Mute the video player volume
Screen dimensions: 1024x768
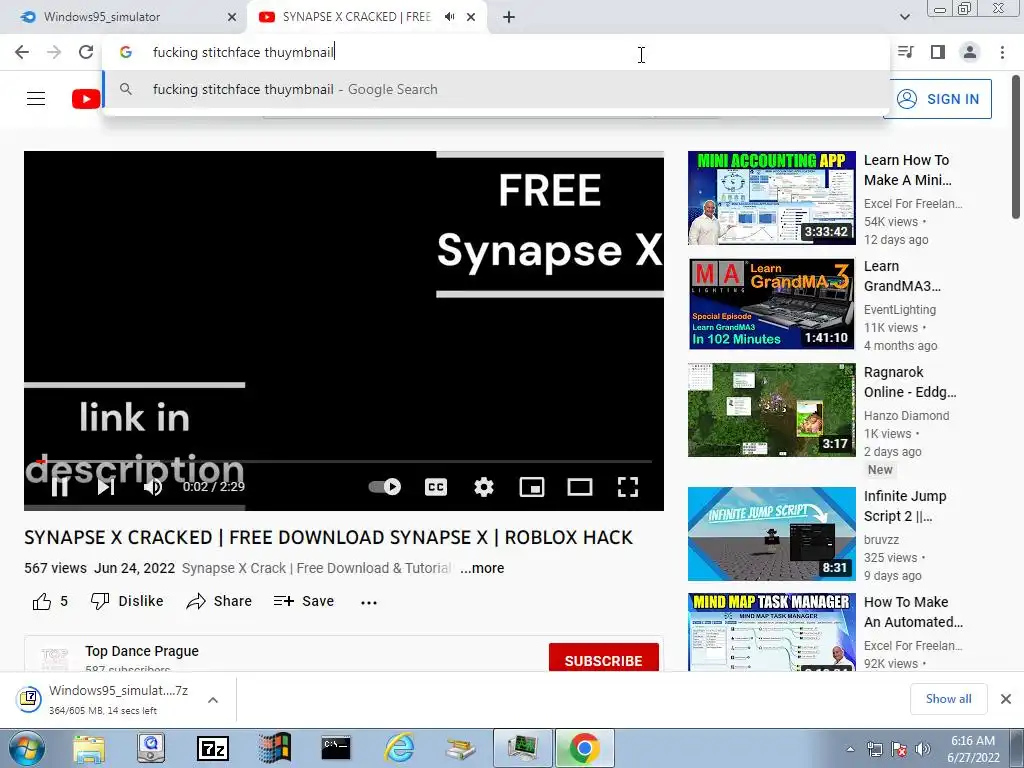153,487
